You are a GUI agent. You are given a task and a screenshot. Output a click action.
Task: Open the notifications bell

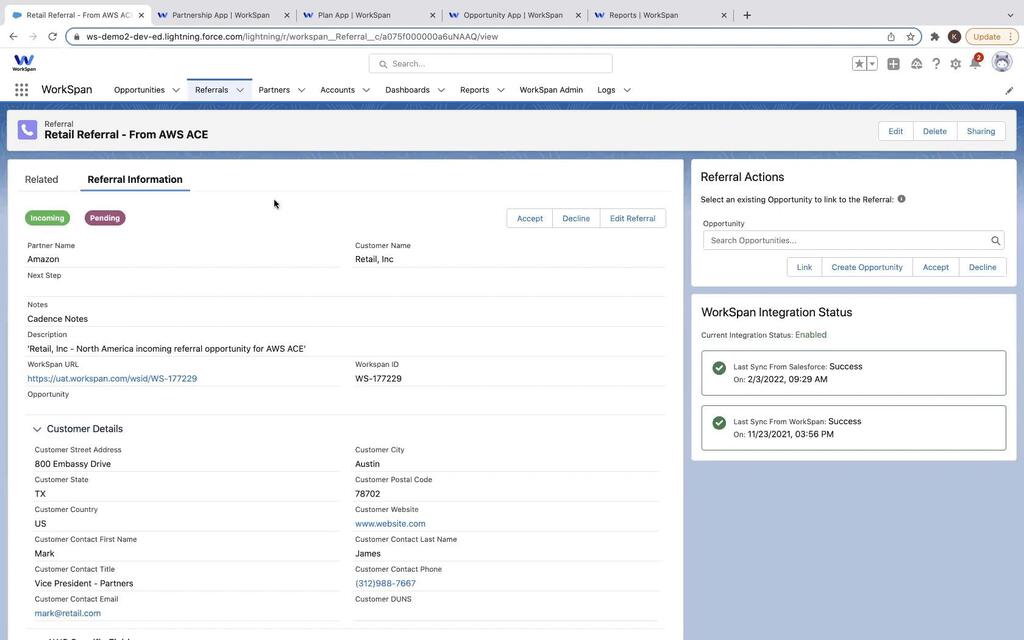[975, 63]
